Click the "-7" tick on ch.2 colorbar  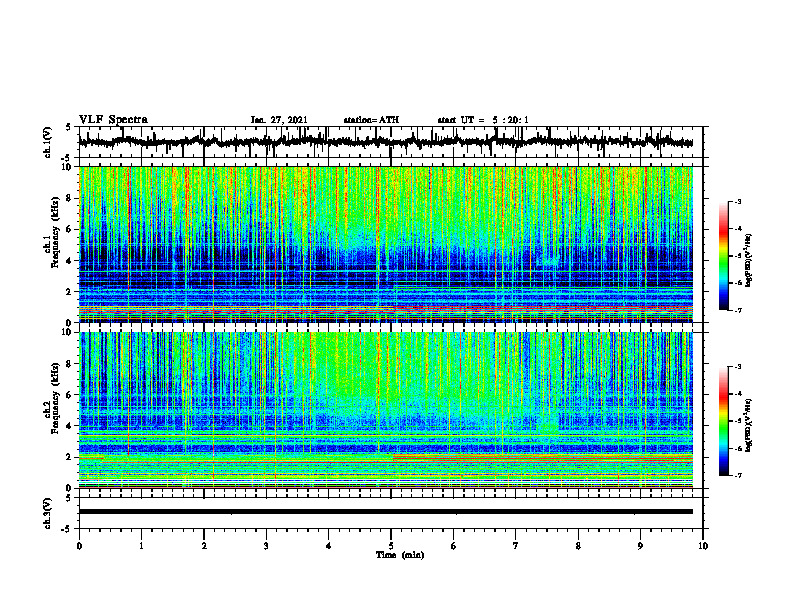pyautogui.click(x=737, y=475)
